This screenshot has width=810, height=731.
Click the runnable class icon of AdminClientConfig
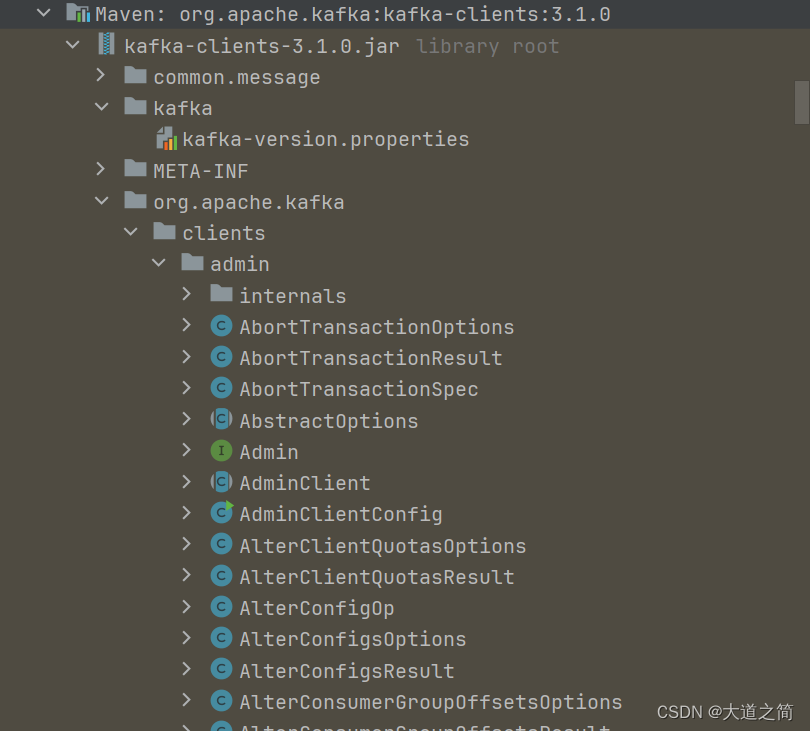(222, 512)
